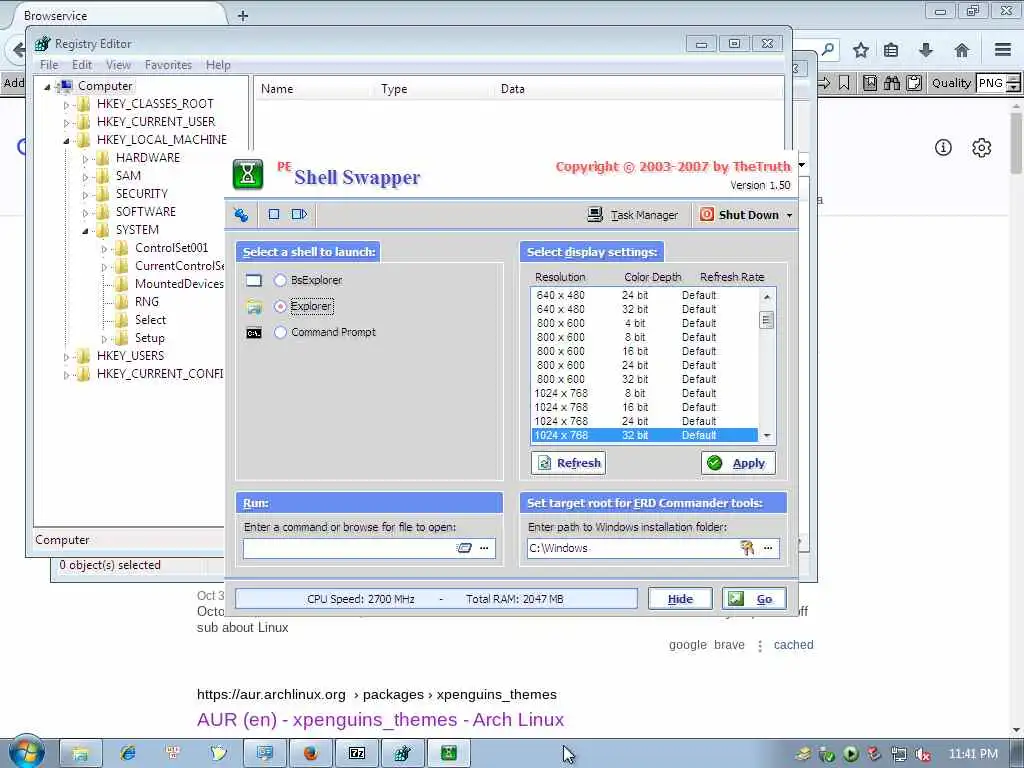
Task: Click the bookmarks list clipboard icon in browser
Action: pos(891,50)
